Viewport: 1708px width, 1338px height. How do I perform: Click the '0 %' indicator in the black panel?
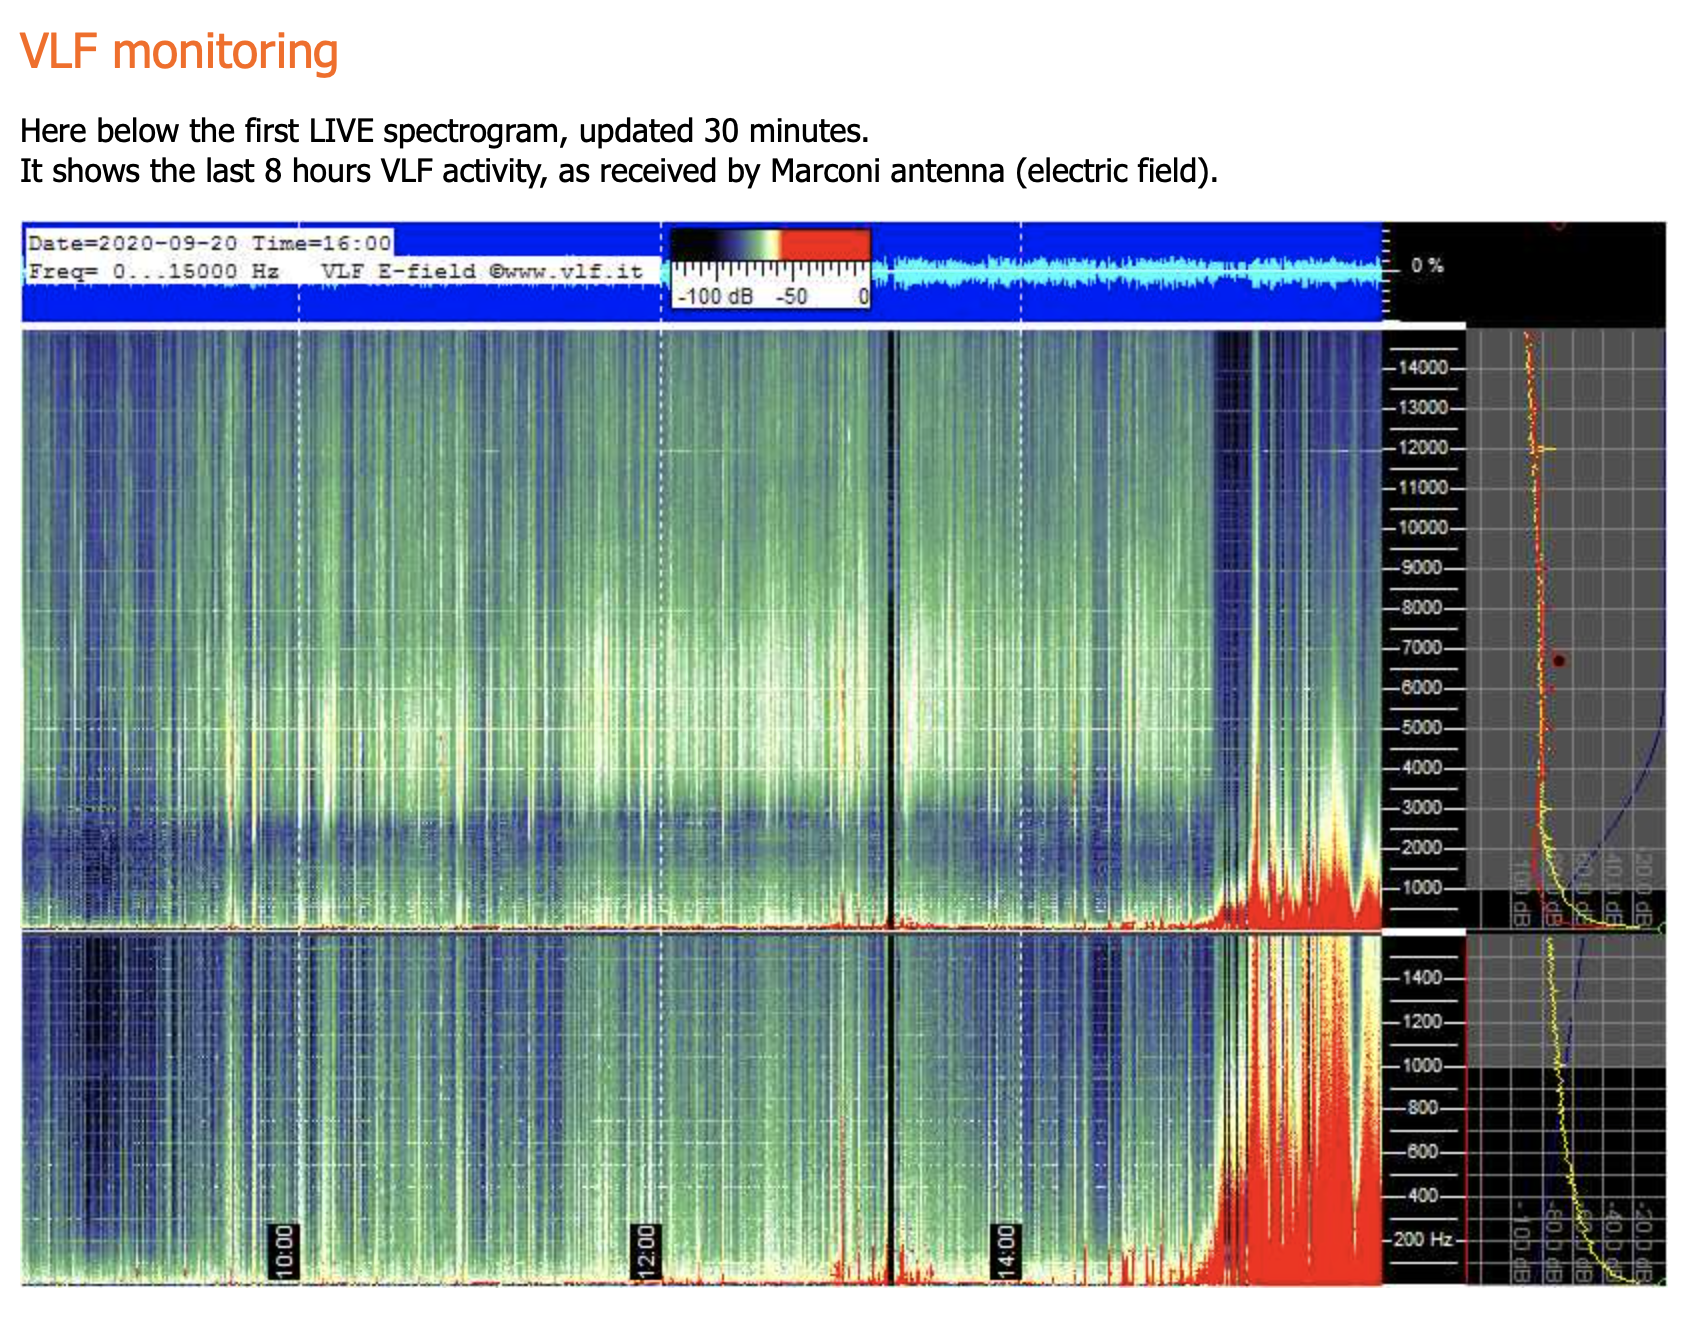(x=1427, y=266)
